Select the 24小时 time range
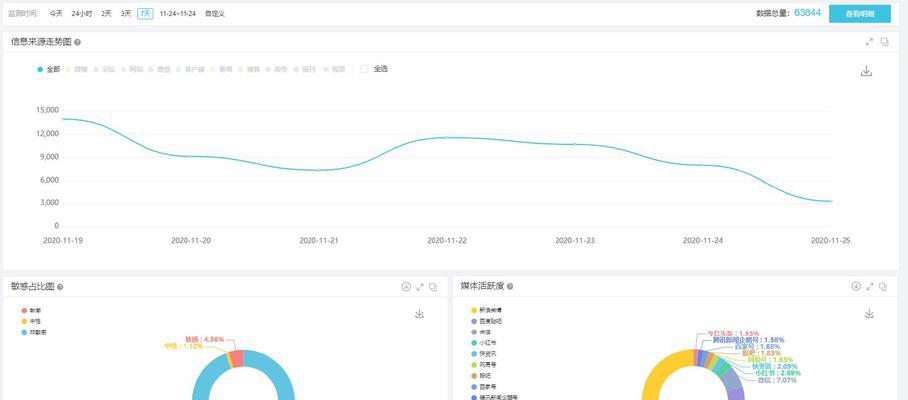908x400 pixels. [82, 13]
